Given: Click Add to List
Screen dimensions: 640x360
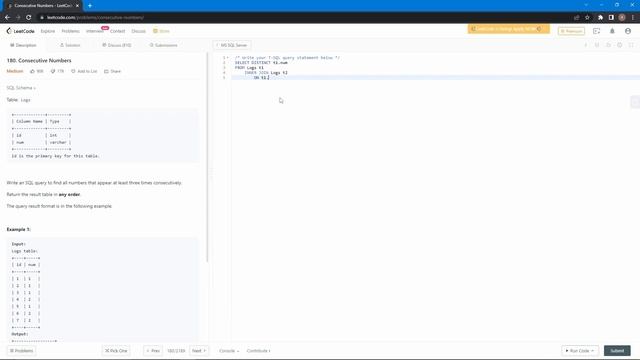Looking at the screenshot, I should tap(84, 71).
